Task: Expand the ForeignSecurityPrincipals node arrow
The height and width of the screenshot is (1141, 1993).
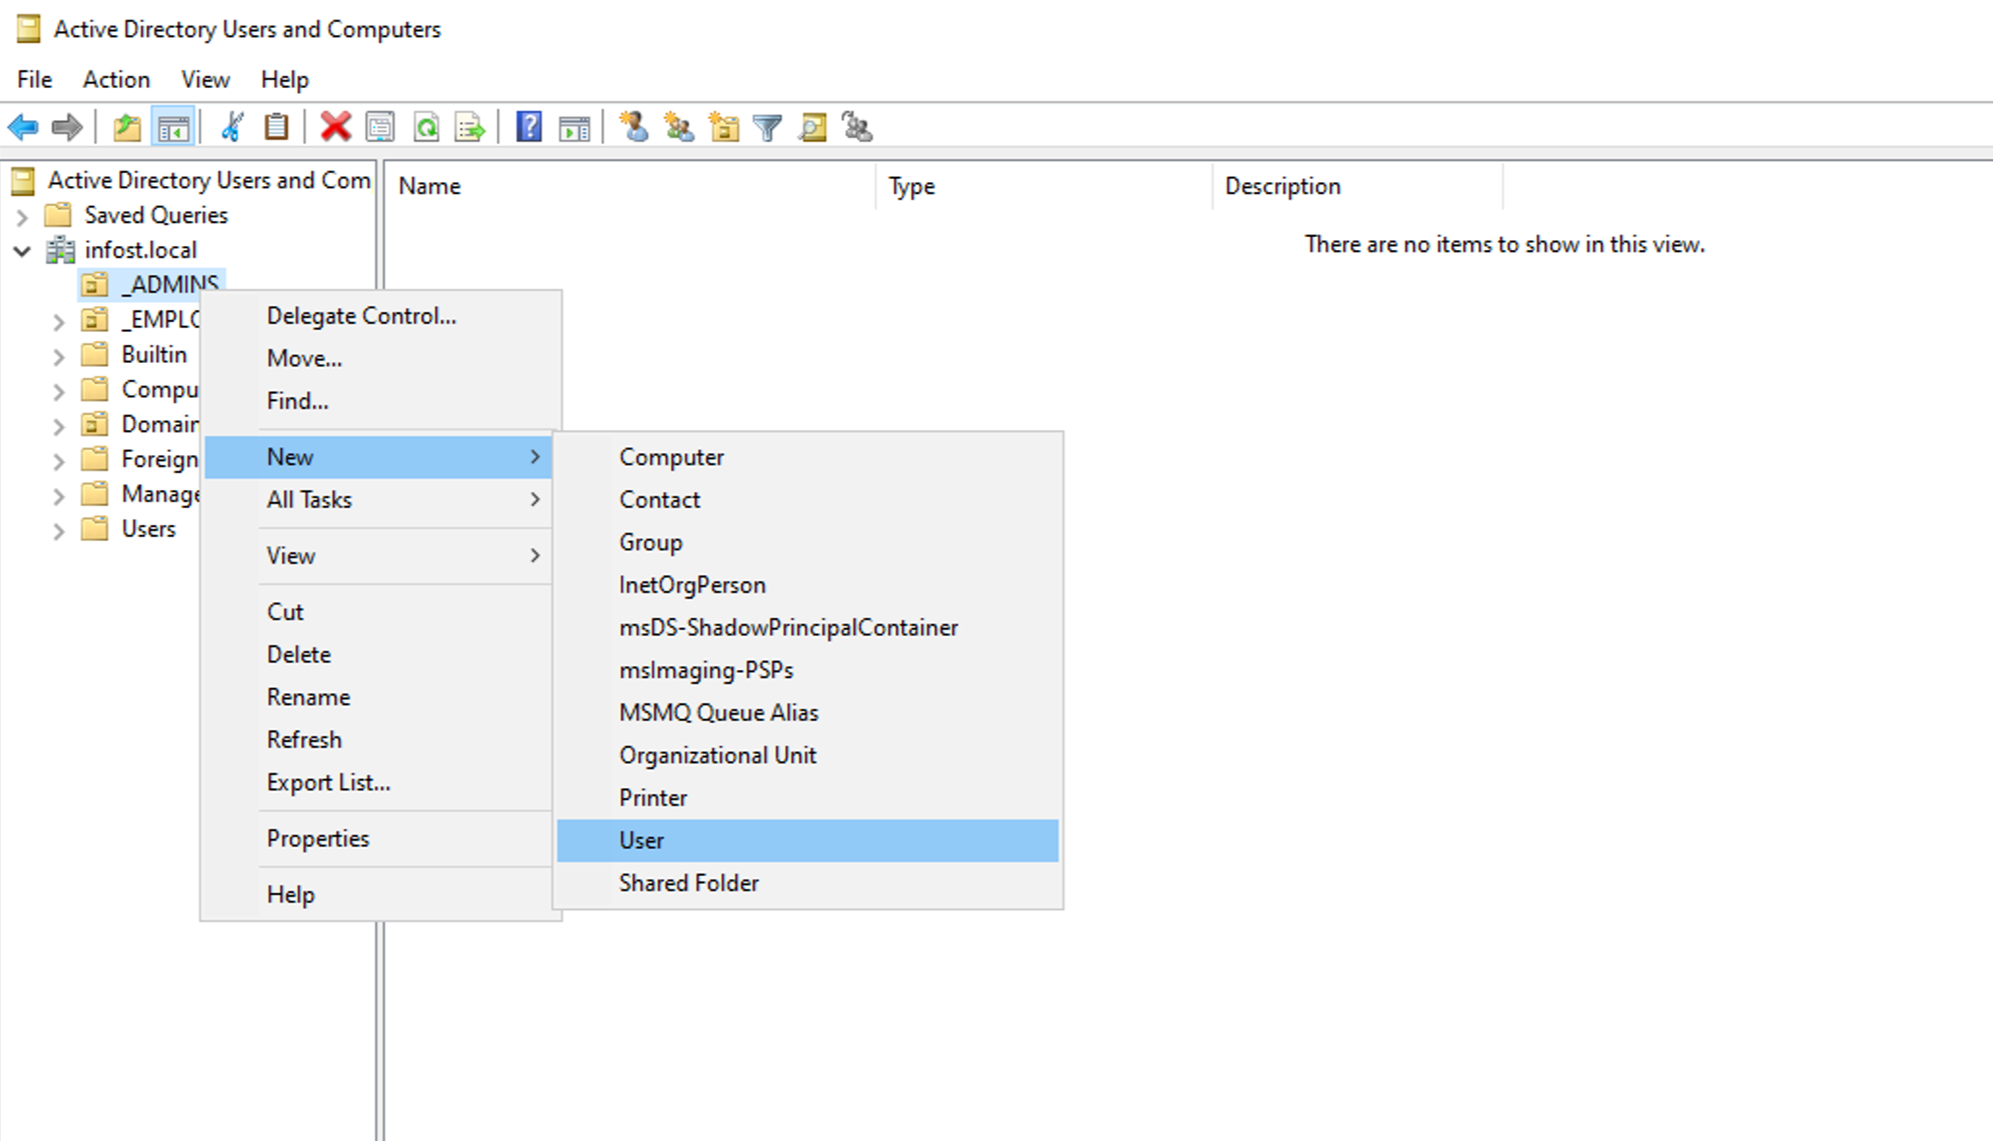Action: click(x=59, y=461)
